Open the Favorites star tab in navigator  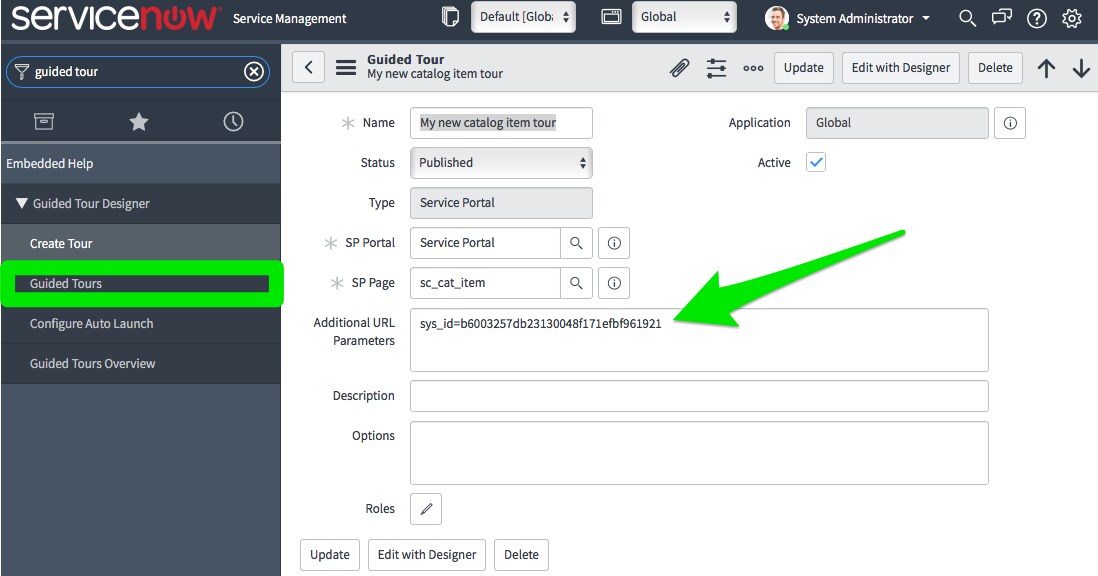pos(138,121)
